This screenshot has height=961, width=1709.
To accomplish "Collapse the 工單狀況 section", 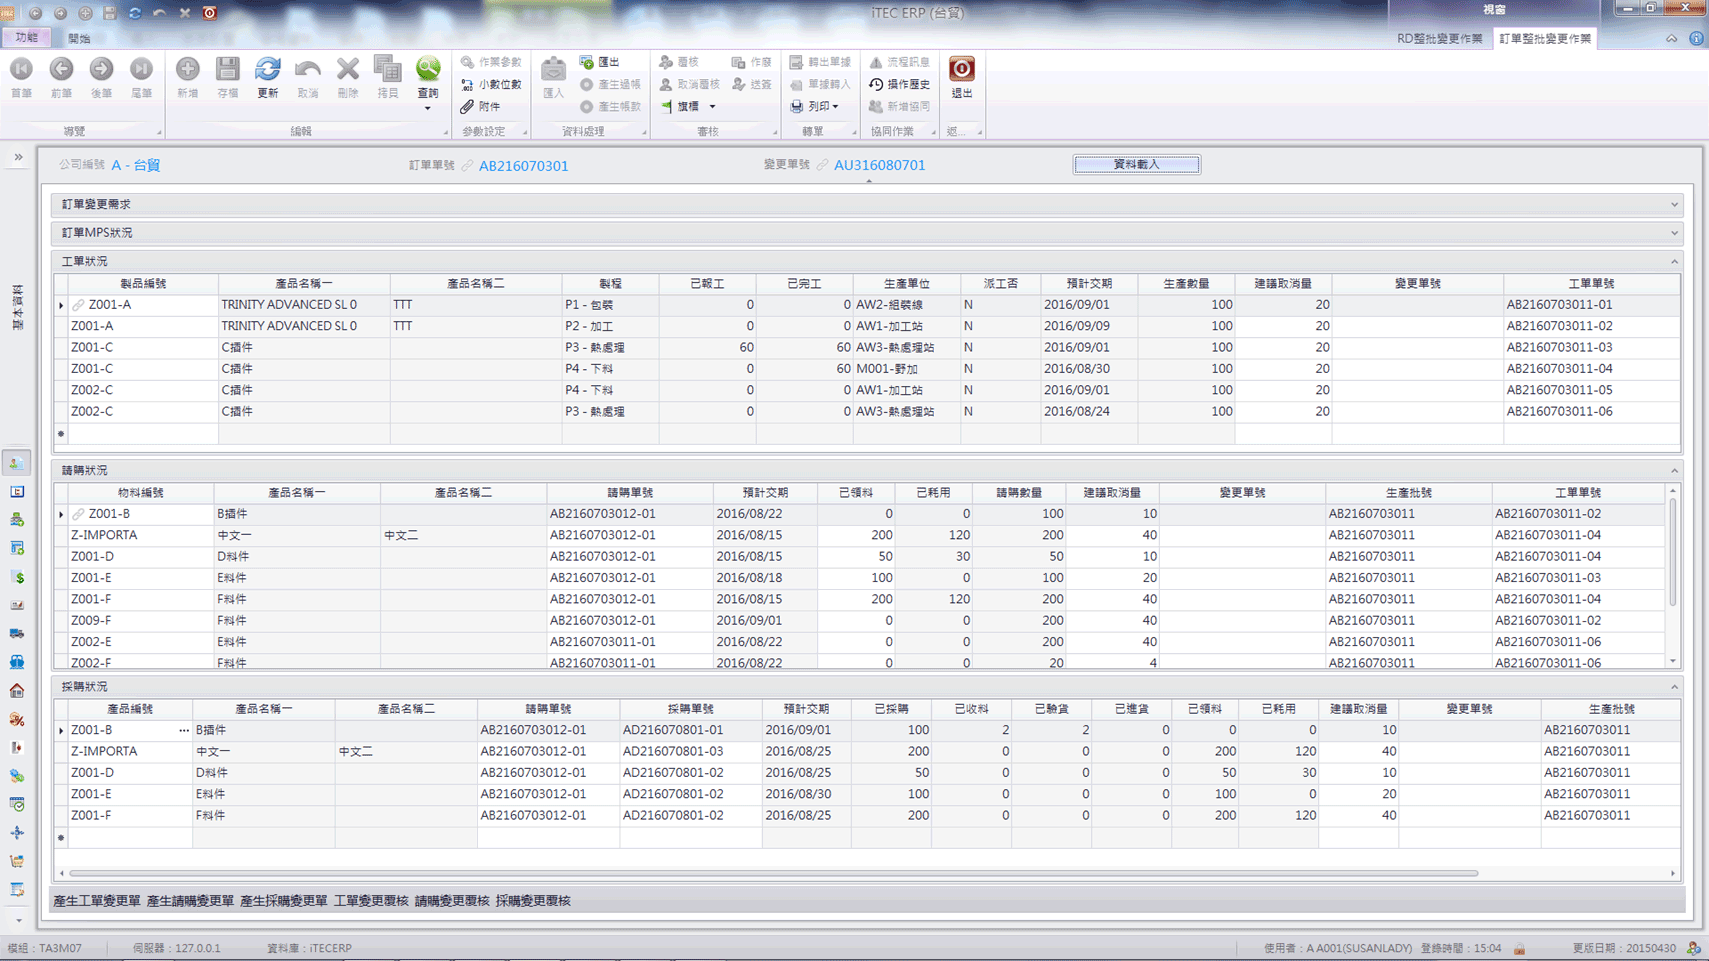I will tap(1673, 261).
